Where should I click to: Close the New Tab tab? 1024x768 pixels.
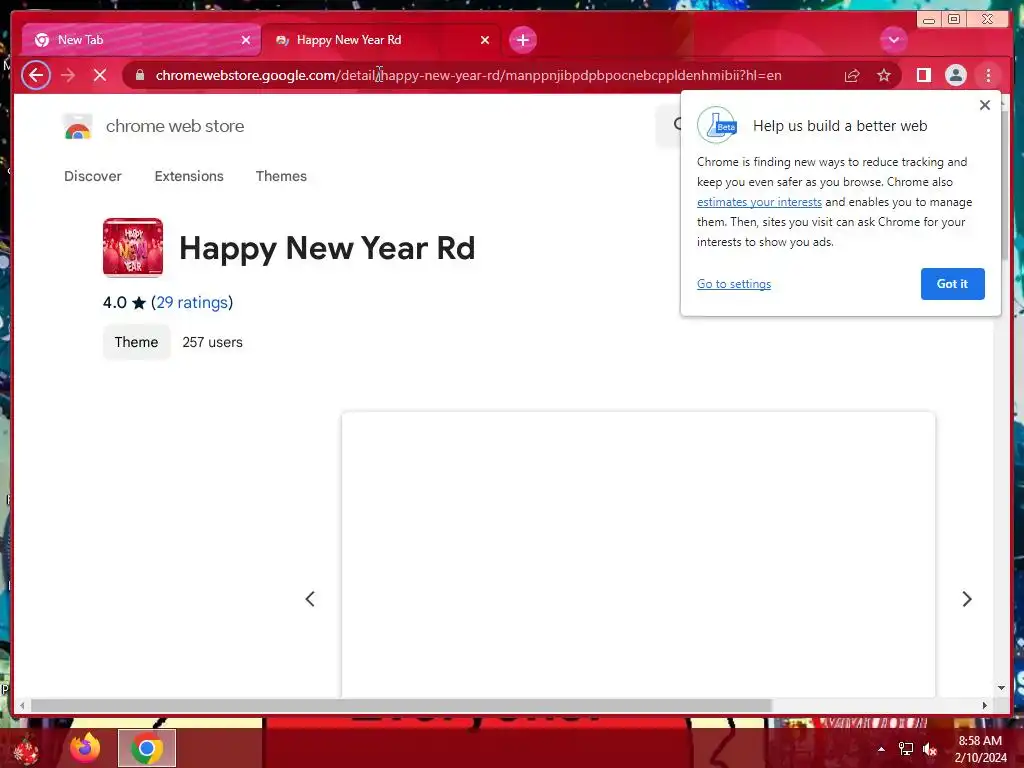click(246, 40)
